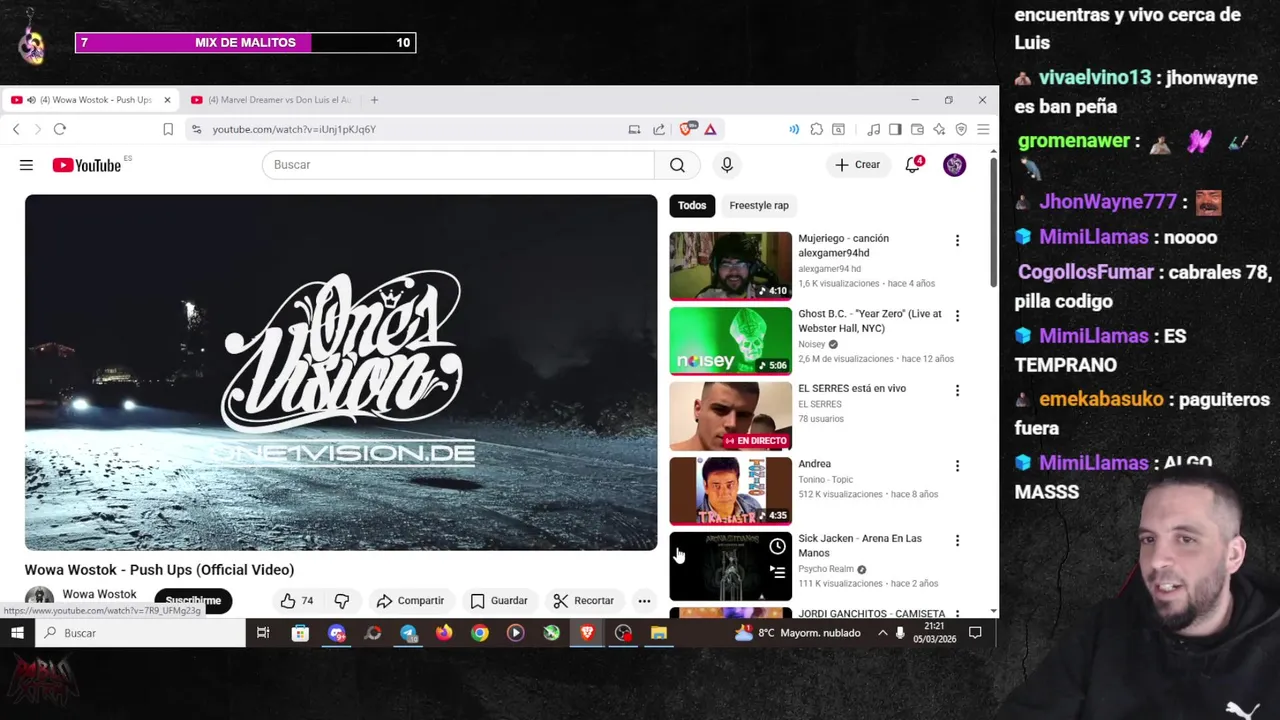1280x720 pixels.
Task: Open options for Ghost B.C. video
Action: (957, 315)
